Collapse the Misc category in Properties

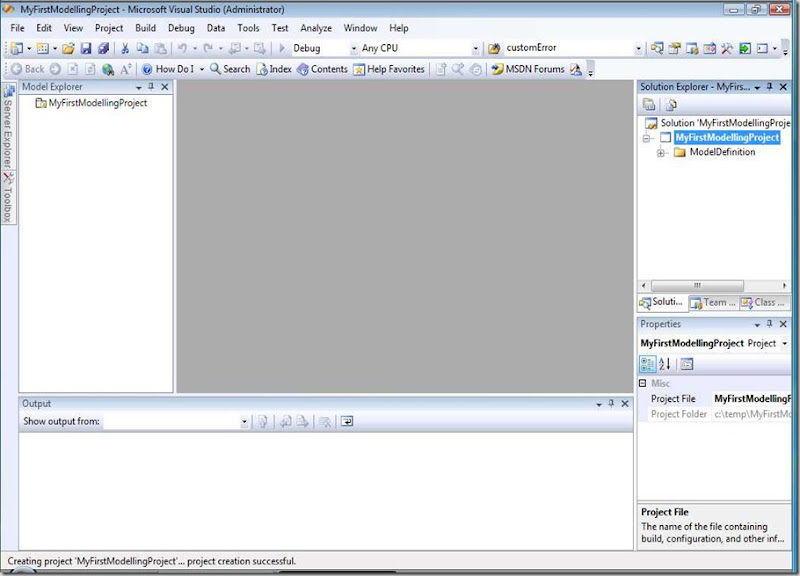coord(643,383)
